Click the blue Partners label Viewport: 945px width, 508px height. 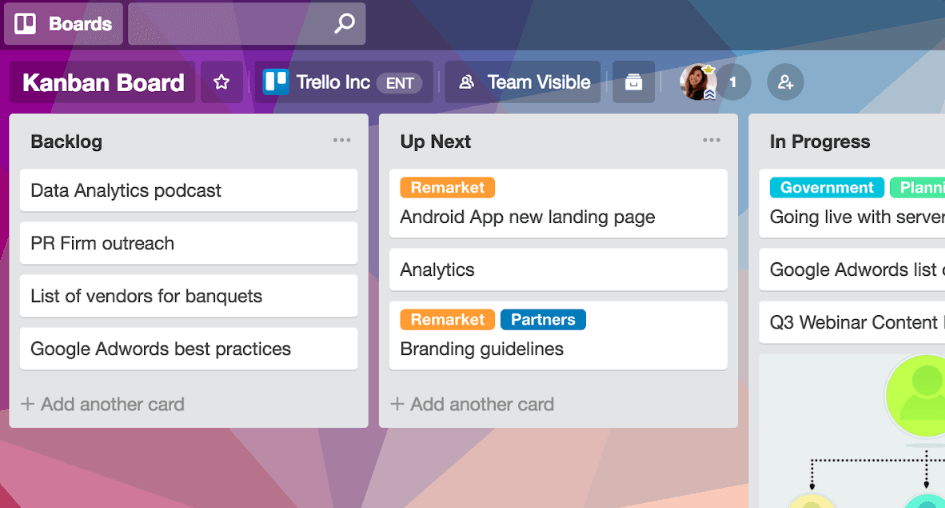543,319
